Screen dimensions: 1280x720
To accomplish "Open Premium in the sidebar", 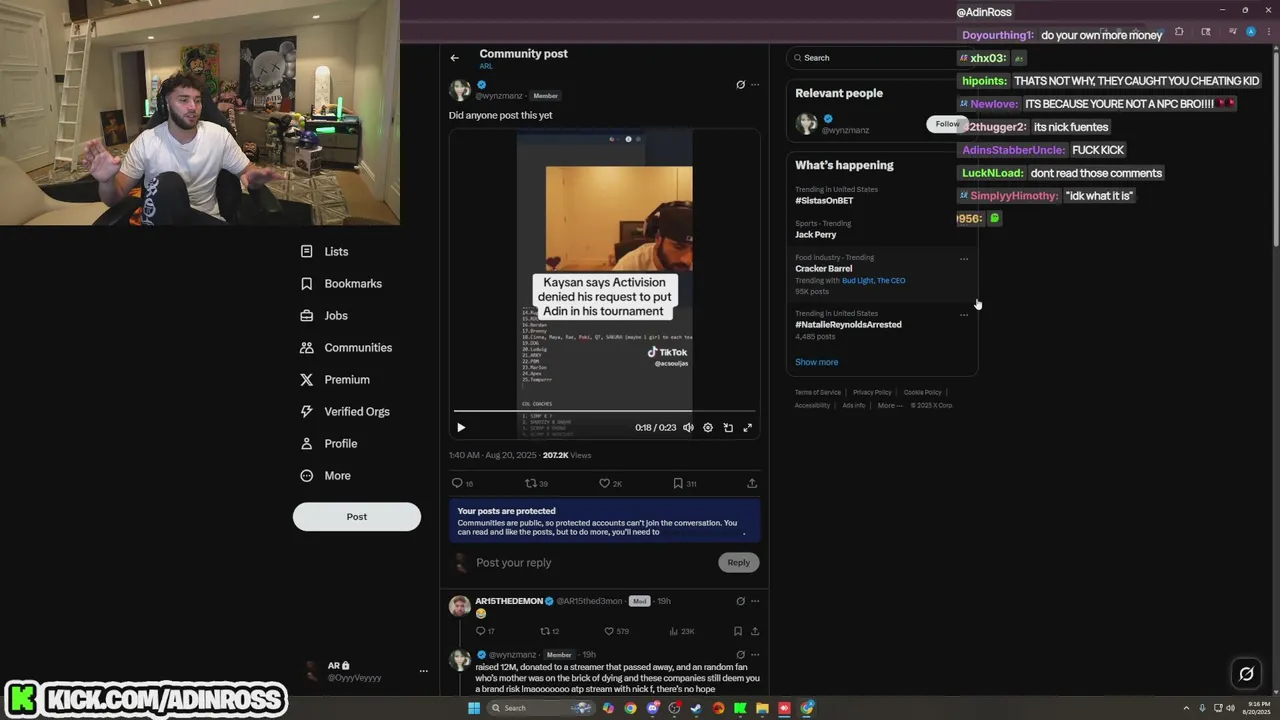I will coord(335,380).
